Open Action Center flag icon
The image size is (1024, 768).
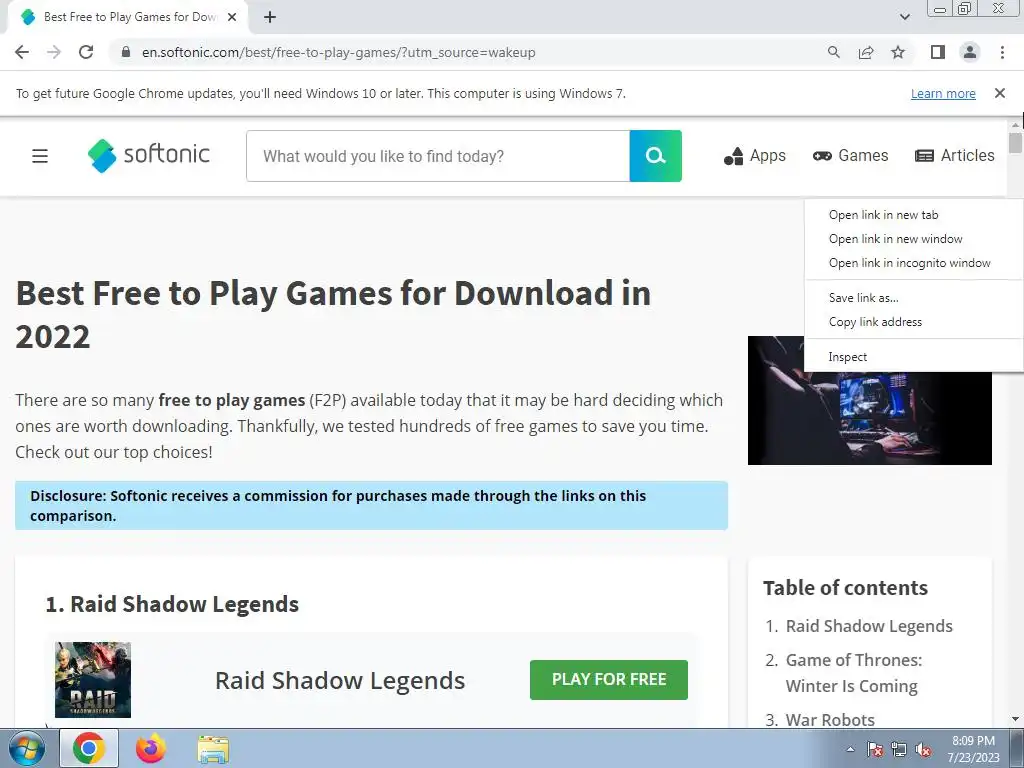(874, 750)
